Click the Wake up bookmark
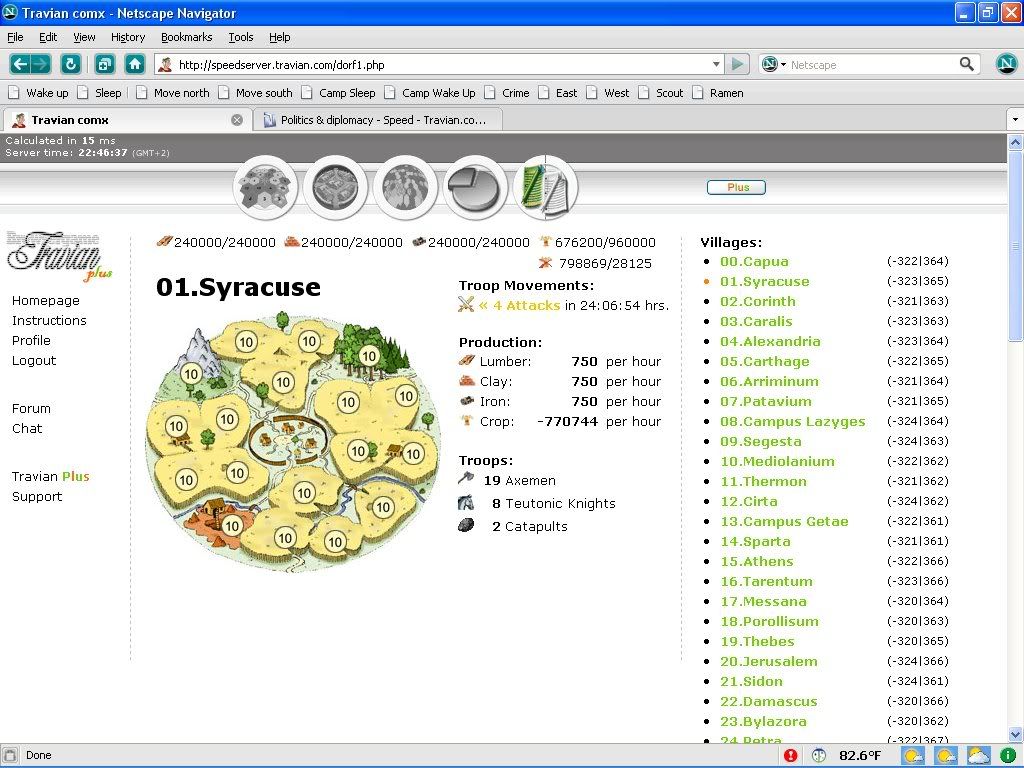 39,93
